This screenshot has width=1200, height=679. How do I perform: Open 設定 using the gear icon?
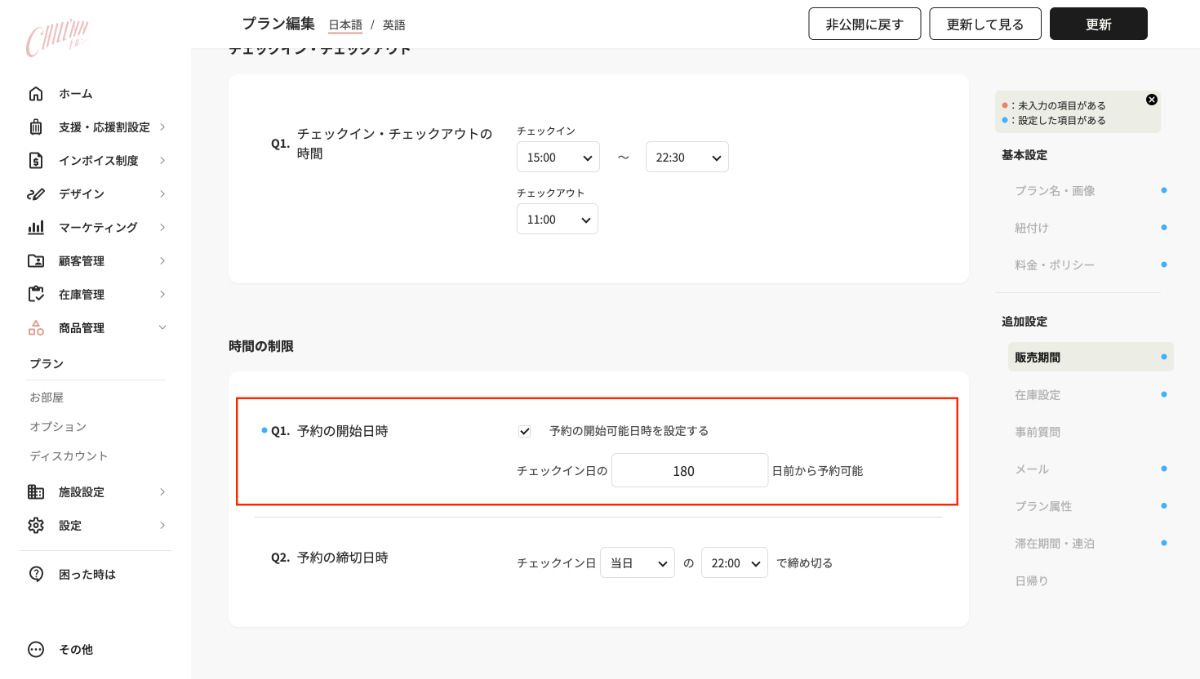[x=36, y=524]
